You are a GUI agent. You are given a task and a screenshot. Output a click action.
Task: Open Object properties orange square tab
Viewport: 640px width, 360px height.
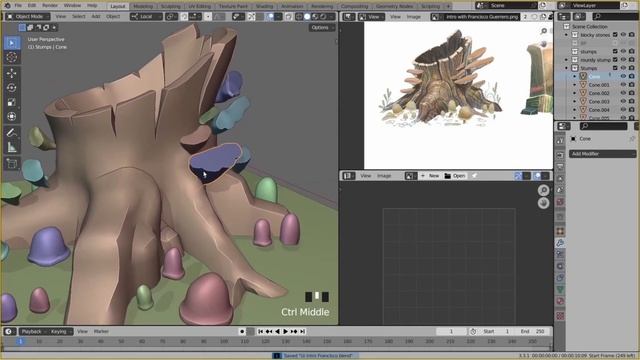tap(560, 231)
